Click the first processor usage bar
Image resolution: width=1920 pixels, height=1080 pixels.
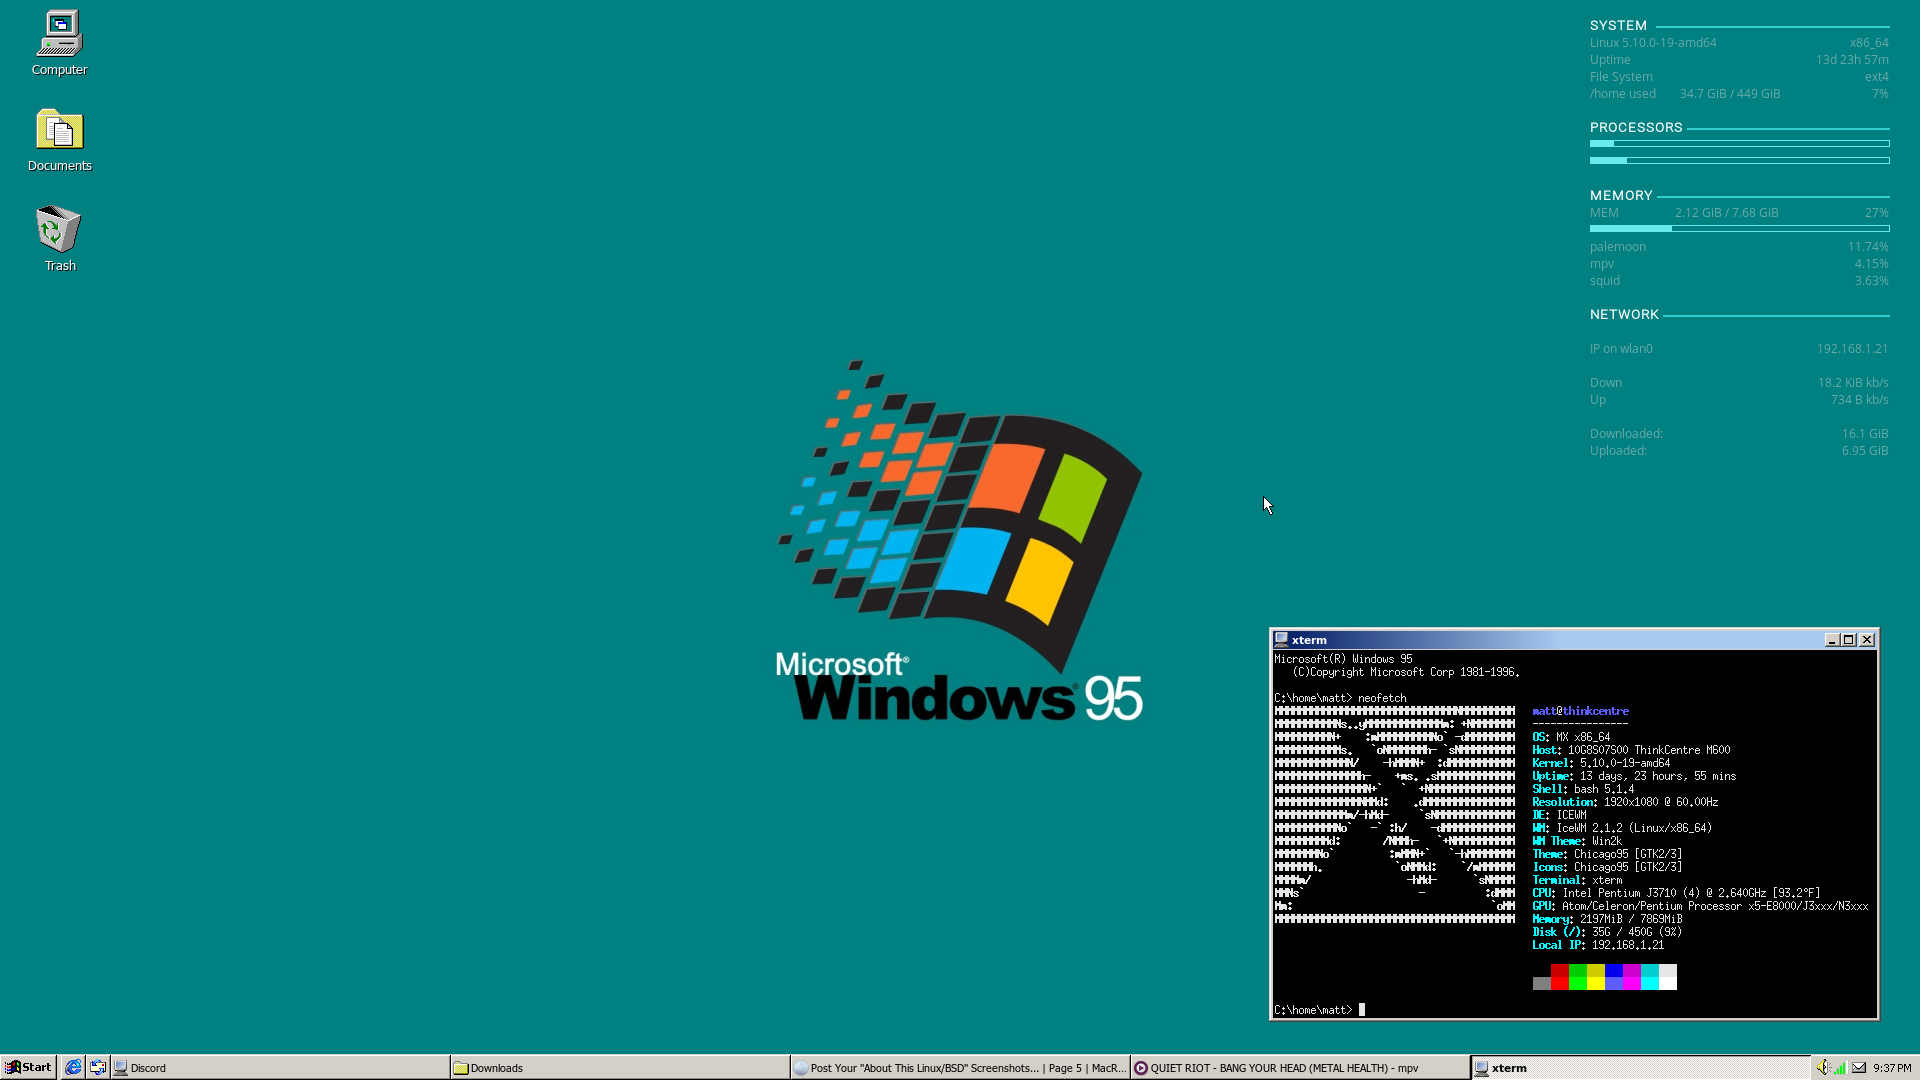click(x=1739, y=144)
